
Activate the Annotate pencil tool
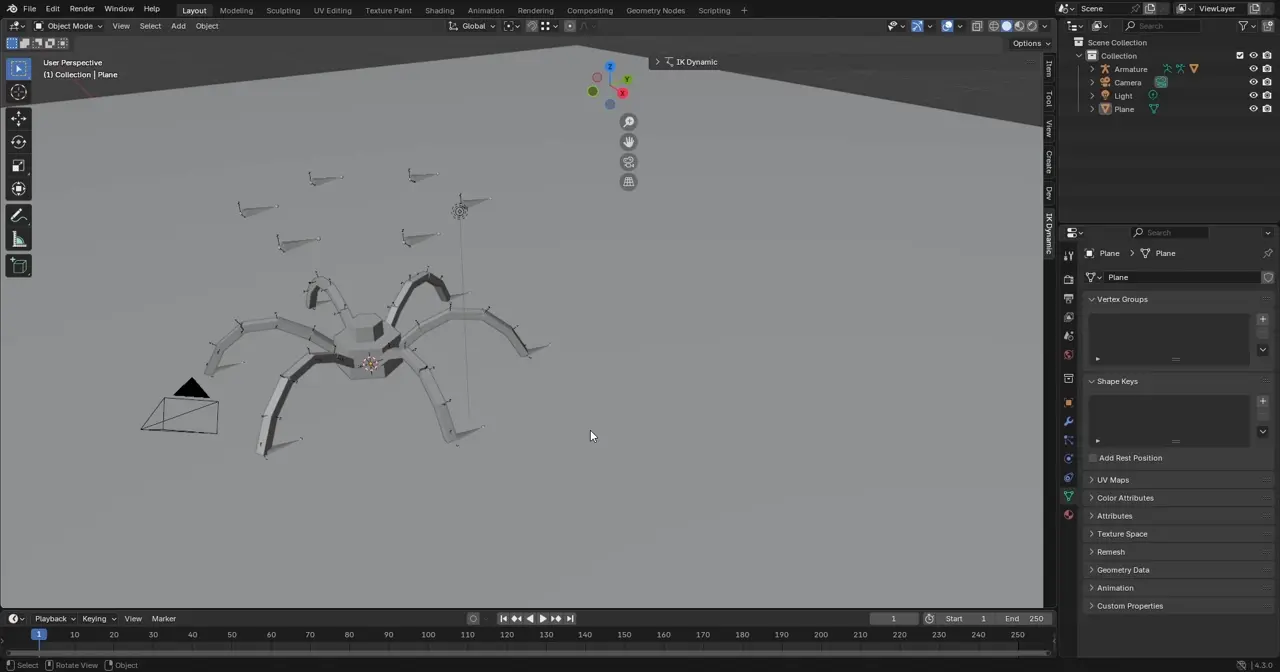click(18, 216)
